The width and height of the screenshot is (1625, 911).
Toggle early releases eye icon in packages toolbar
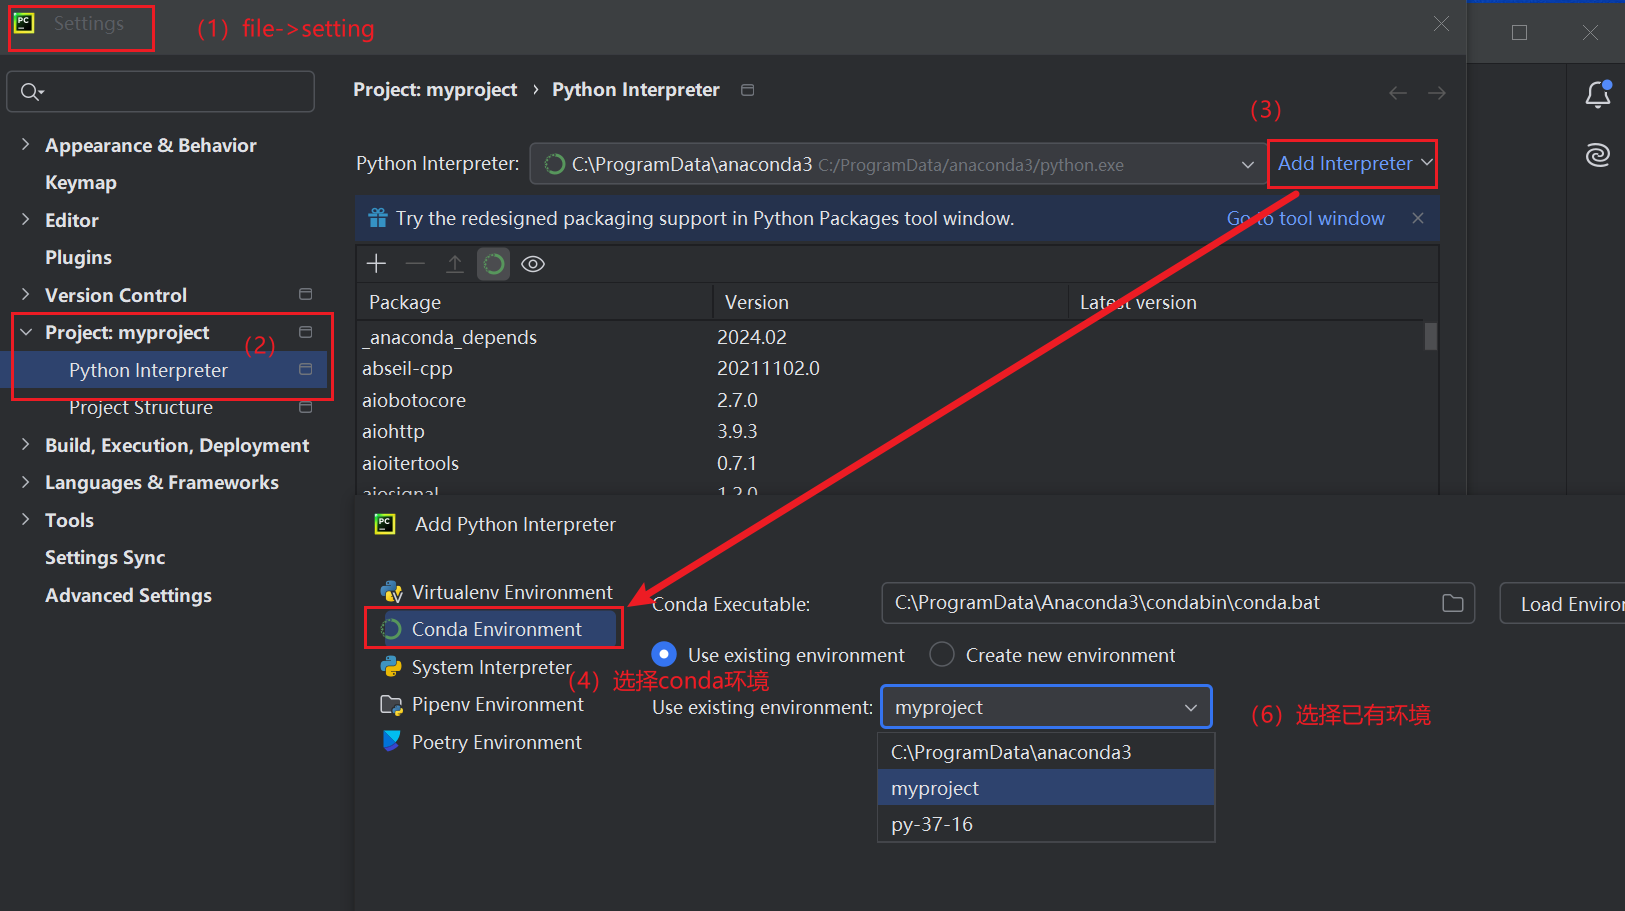532,263
